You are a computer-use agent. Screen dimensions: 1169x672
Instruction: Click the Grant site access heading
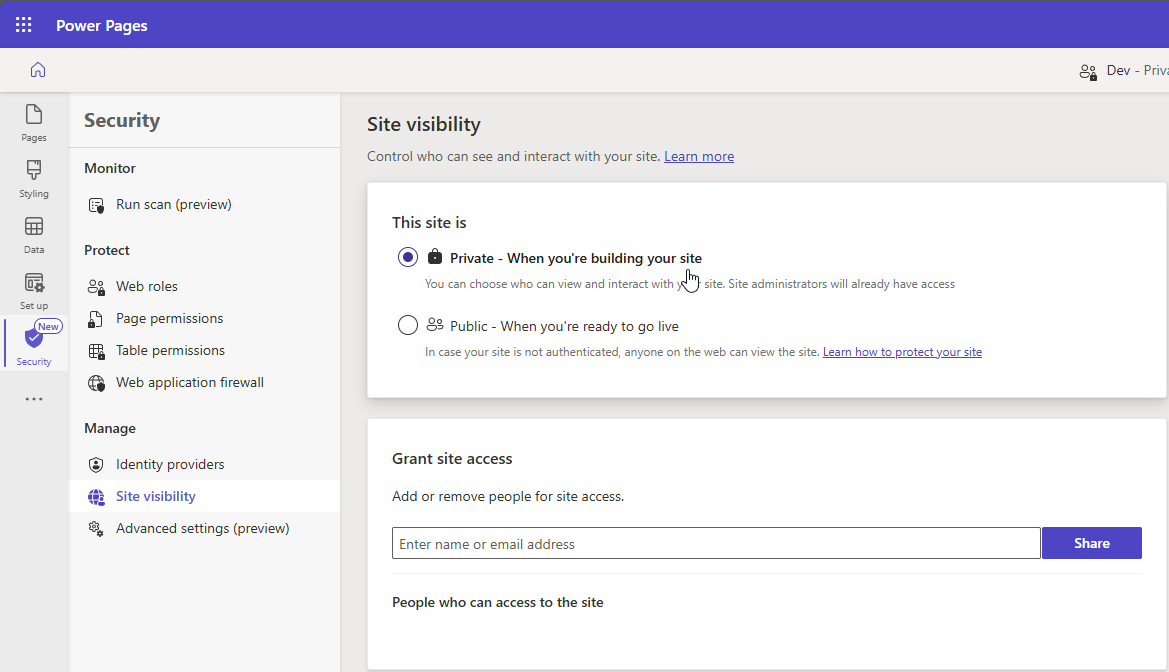pos(452,459)
